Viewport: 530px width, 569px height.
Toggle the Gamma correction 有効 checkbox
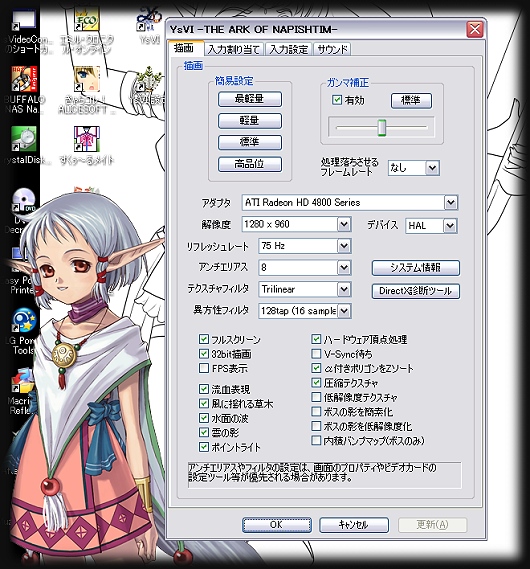tap(337, 100)
